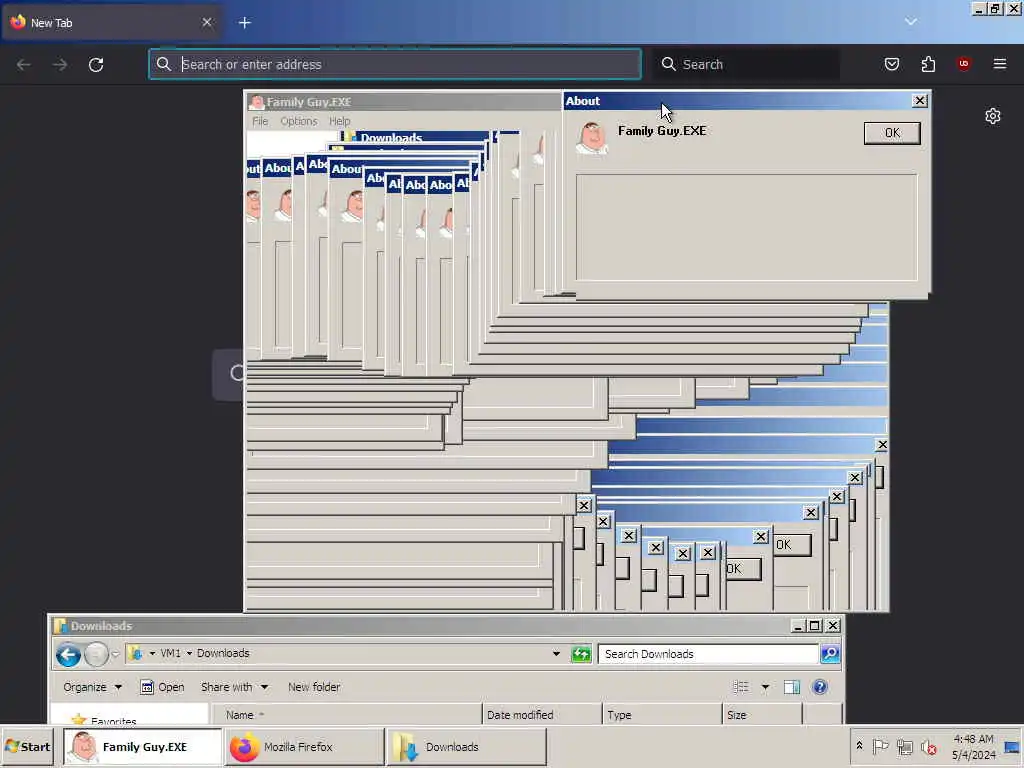
Task: Sort by the Type column header
Action: click(x=662, y=715)
